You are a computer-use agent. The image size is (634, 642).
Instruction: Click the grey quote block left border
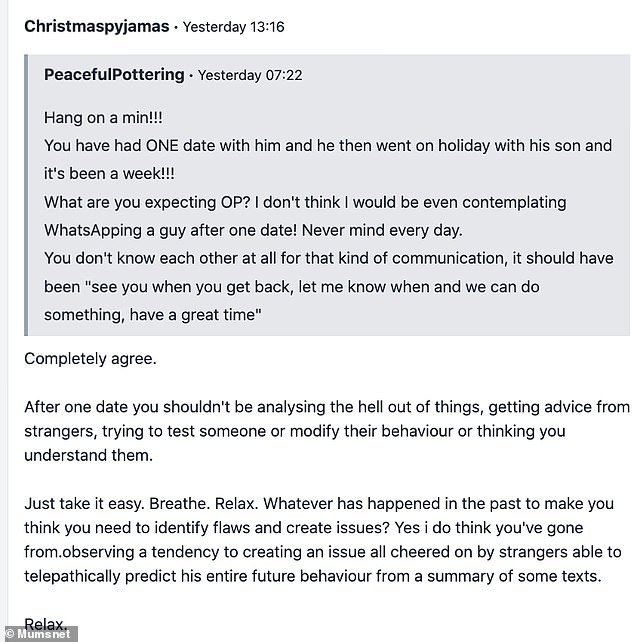pos(26,195)
